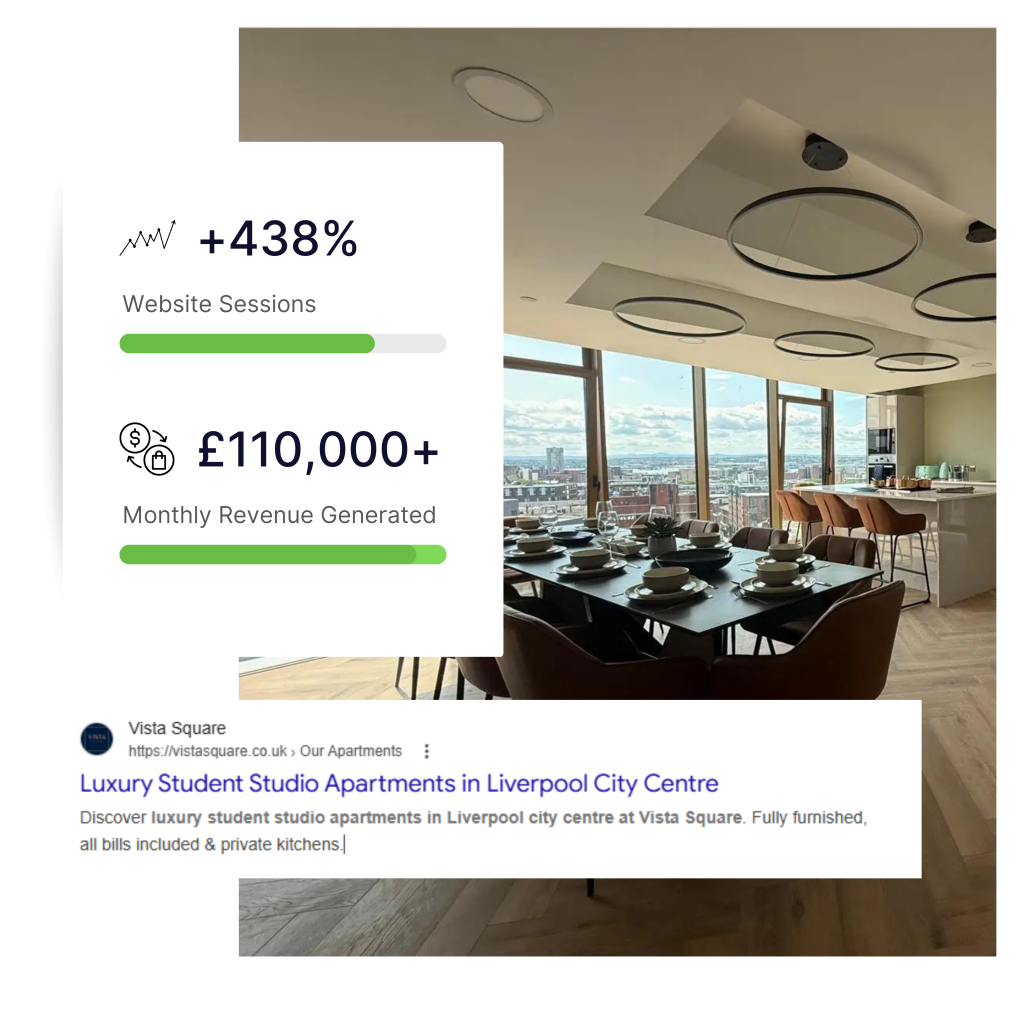This screenshot has width=1024, height=1024.
Task: Click the Vista Square site name
Action: 177,728
